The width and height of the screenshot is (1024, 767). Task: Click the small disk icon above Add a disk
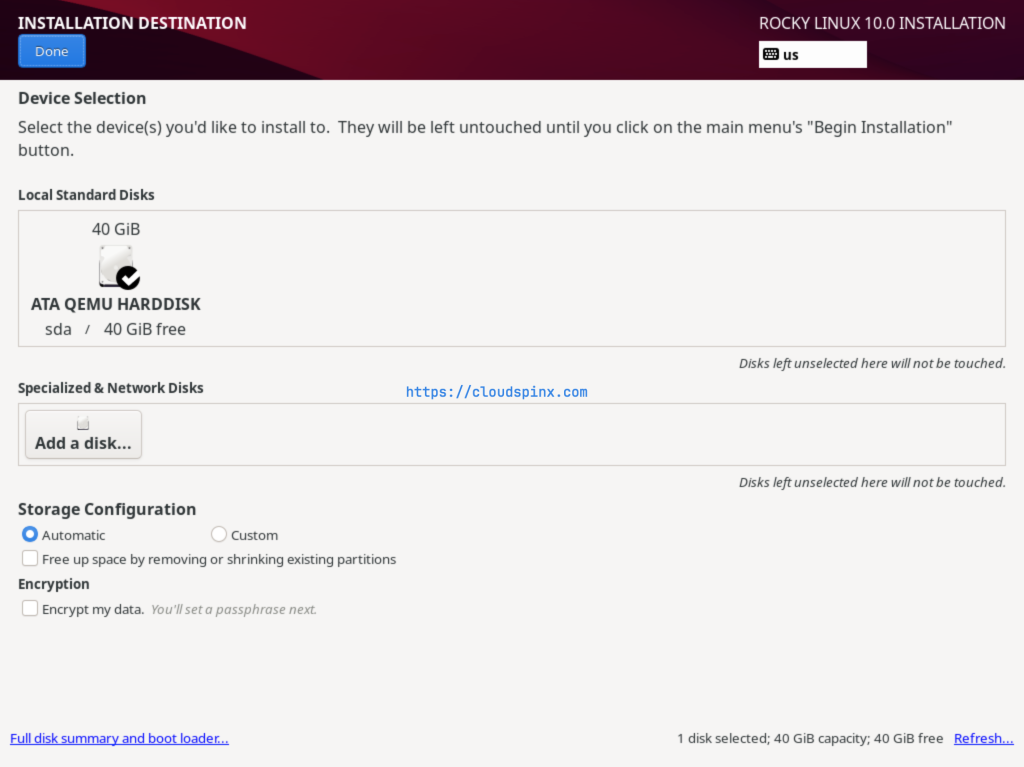tap(83, 424)
